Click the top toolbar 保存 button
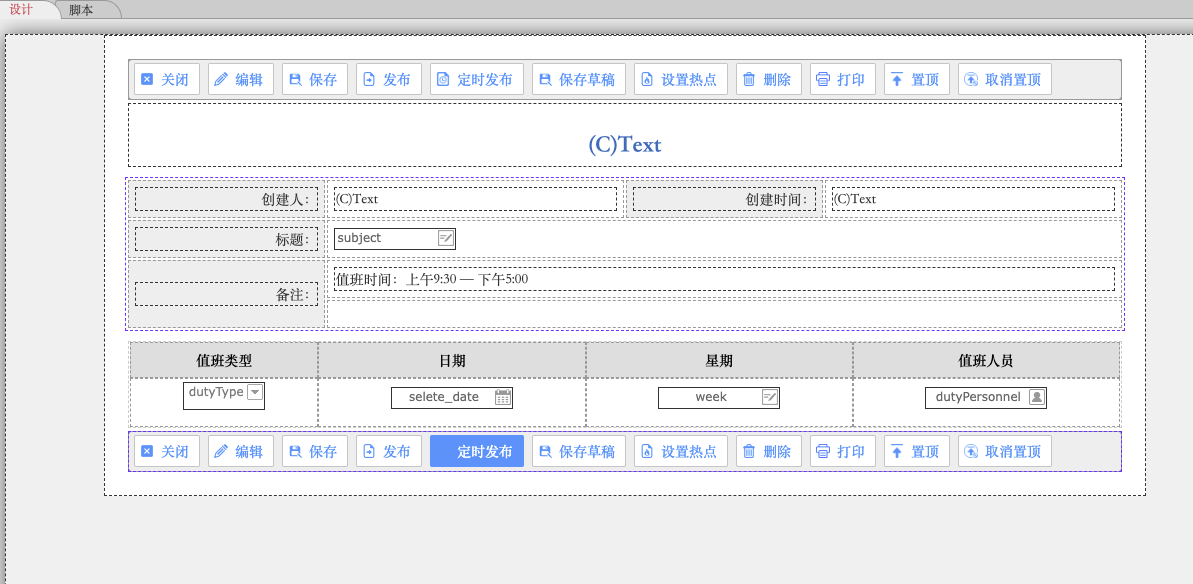 coord(314,79)
